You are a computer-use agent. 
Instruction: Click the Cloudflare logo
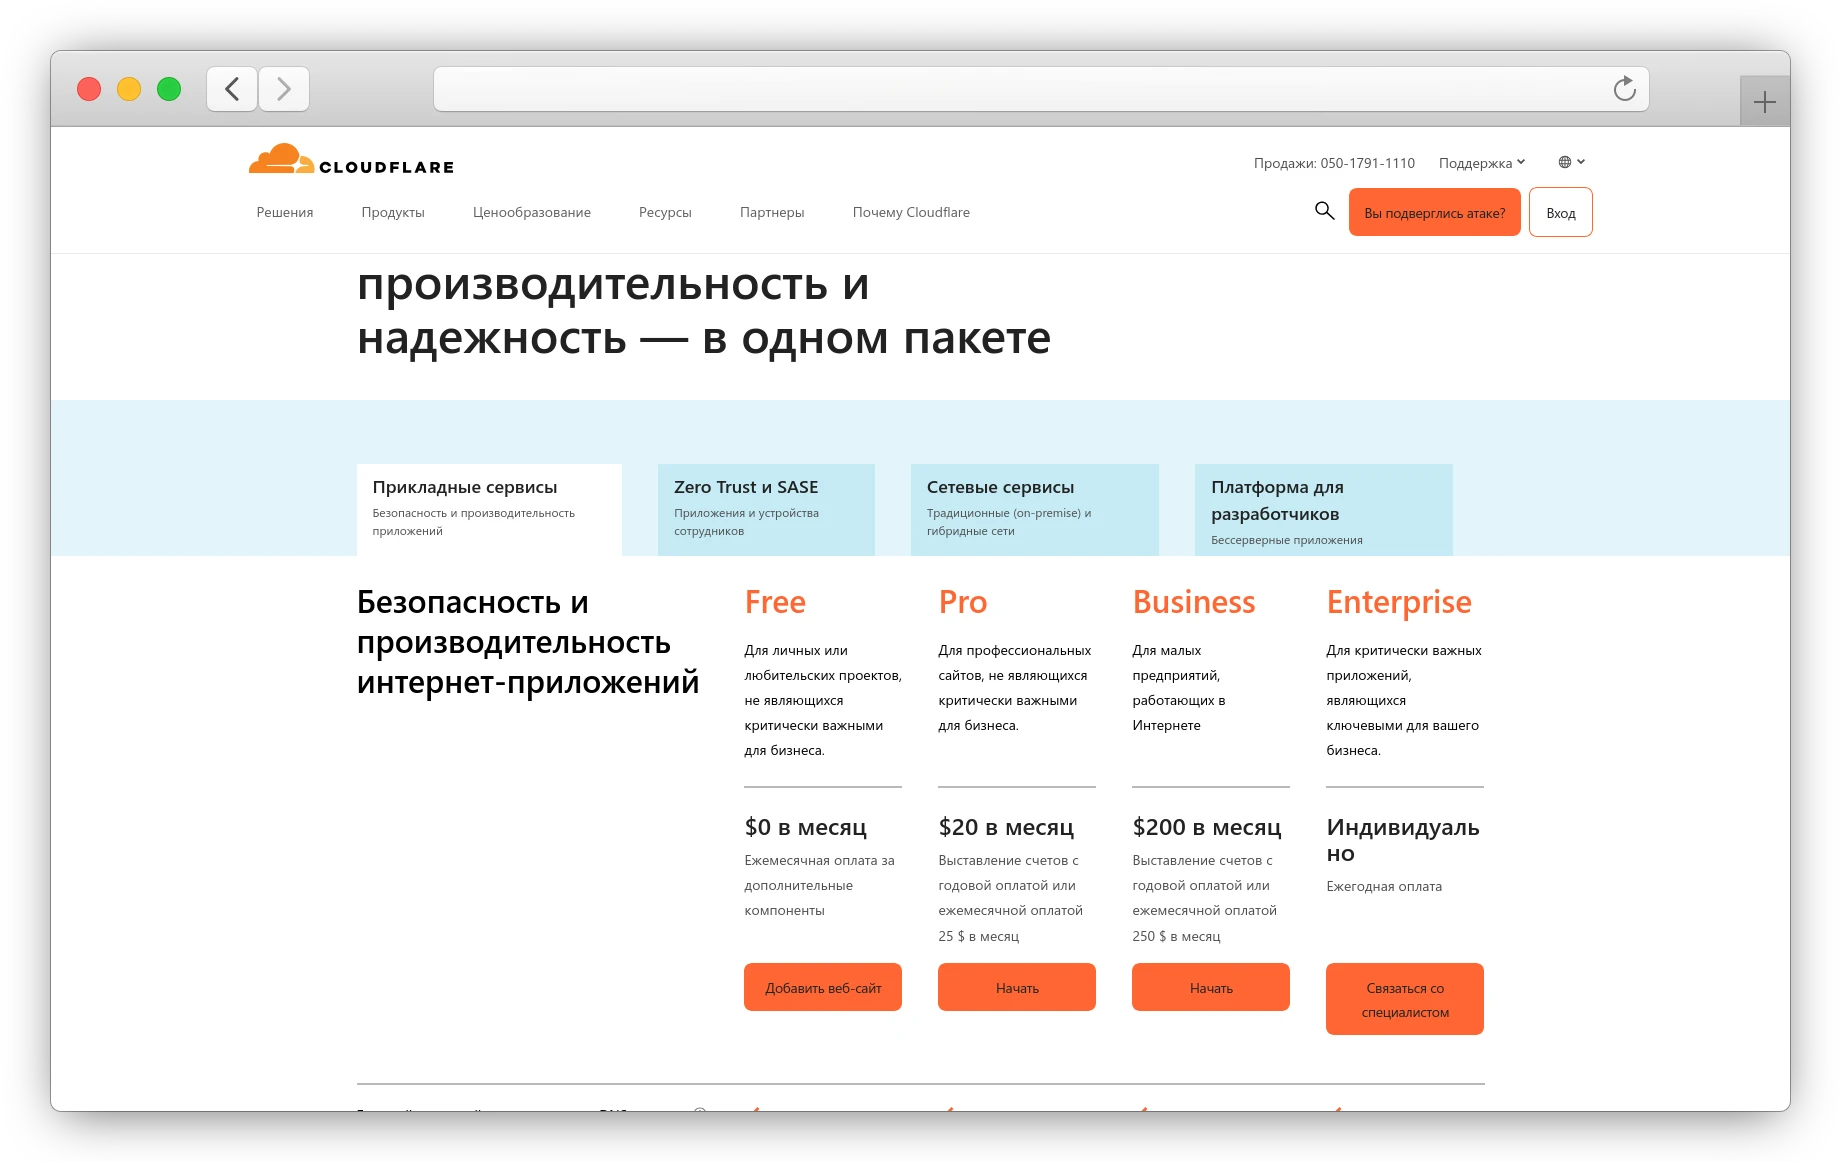[x=351, y=160]
